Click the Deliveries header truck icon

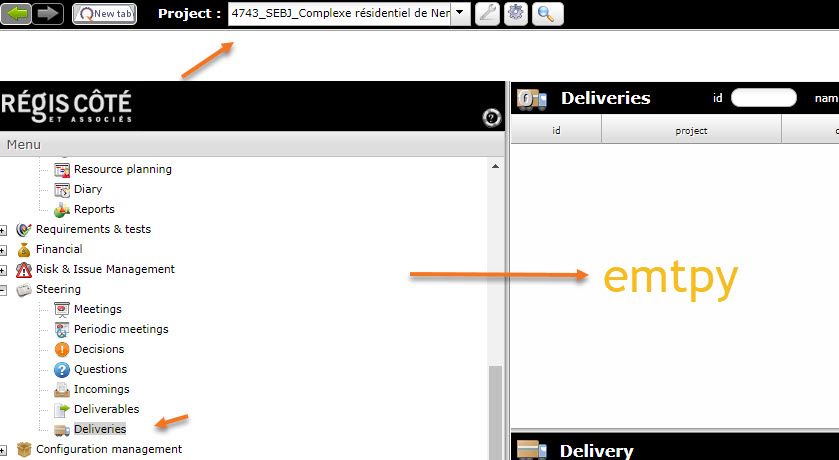coord(531,99)
